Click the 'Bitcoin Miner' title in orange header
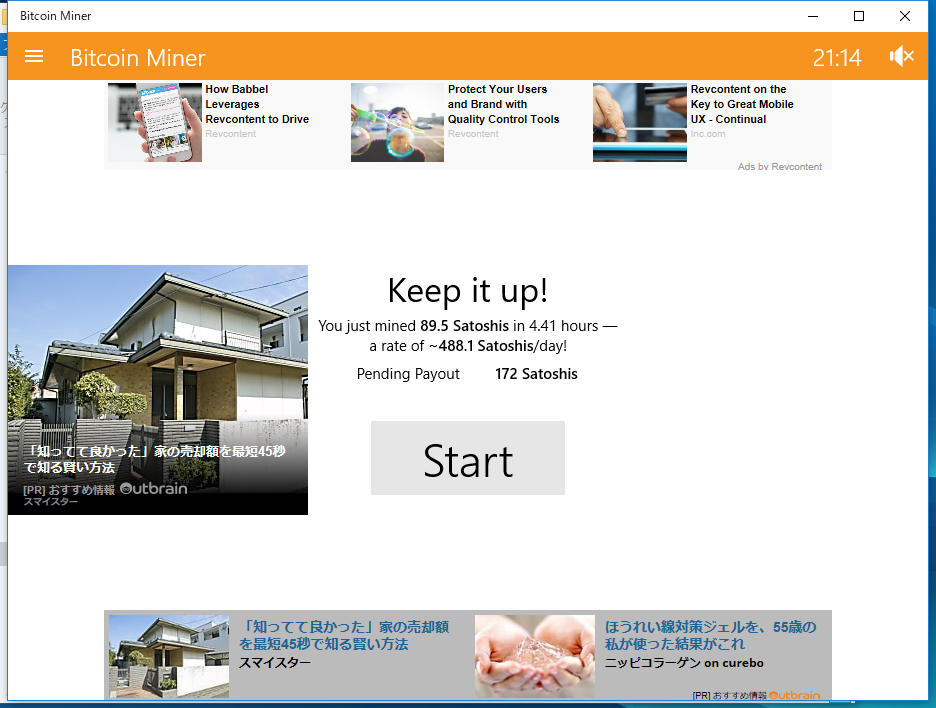 [138, 58]
